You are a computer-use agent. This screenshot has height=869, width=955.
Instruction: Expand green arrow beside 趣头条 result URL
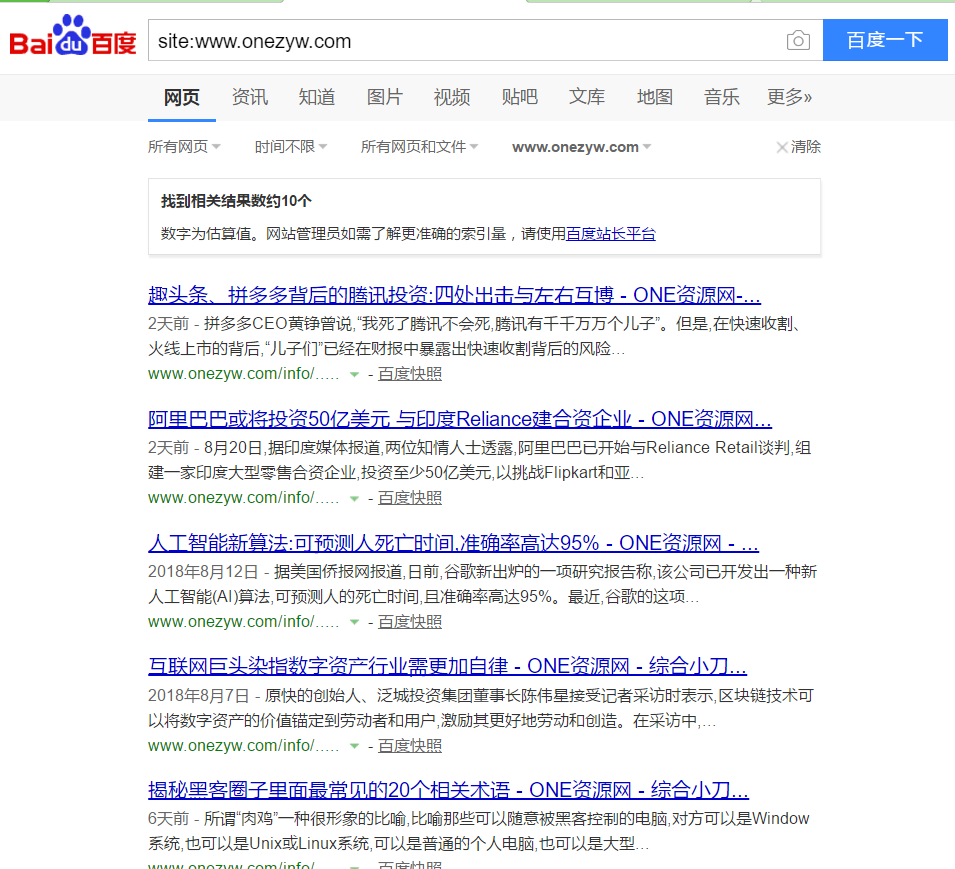click(354, 375)
